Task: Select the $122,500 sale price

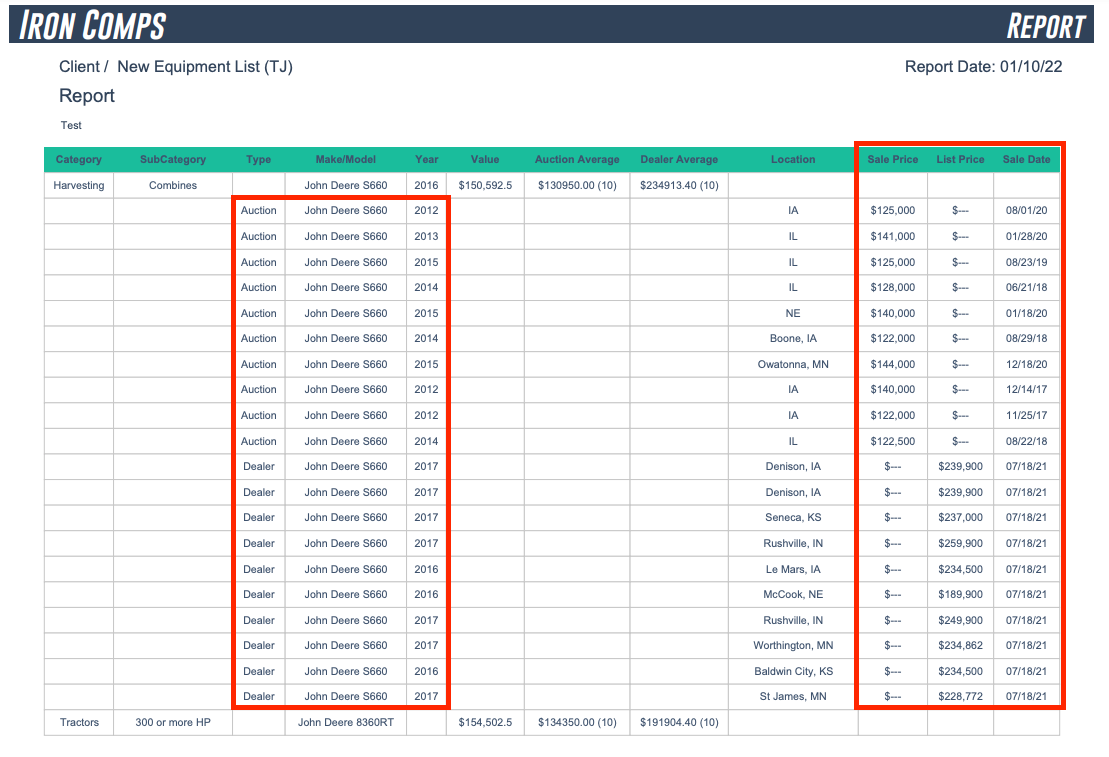Action: coord(893,441)
